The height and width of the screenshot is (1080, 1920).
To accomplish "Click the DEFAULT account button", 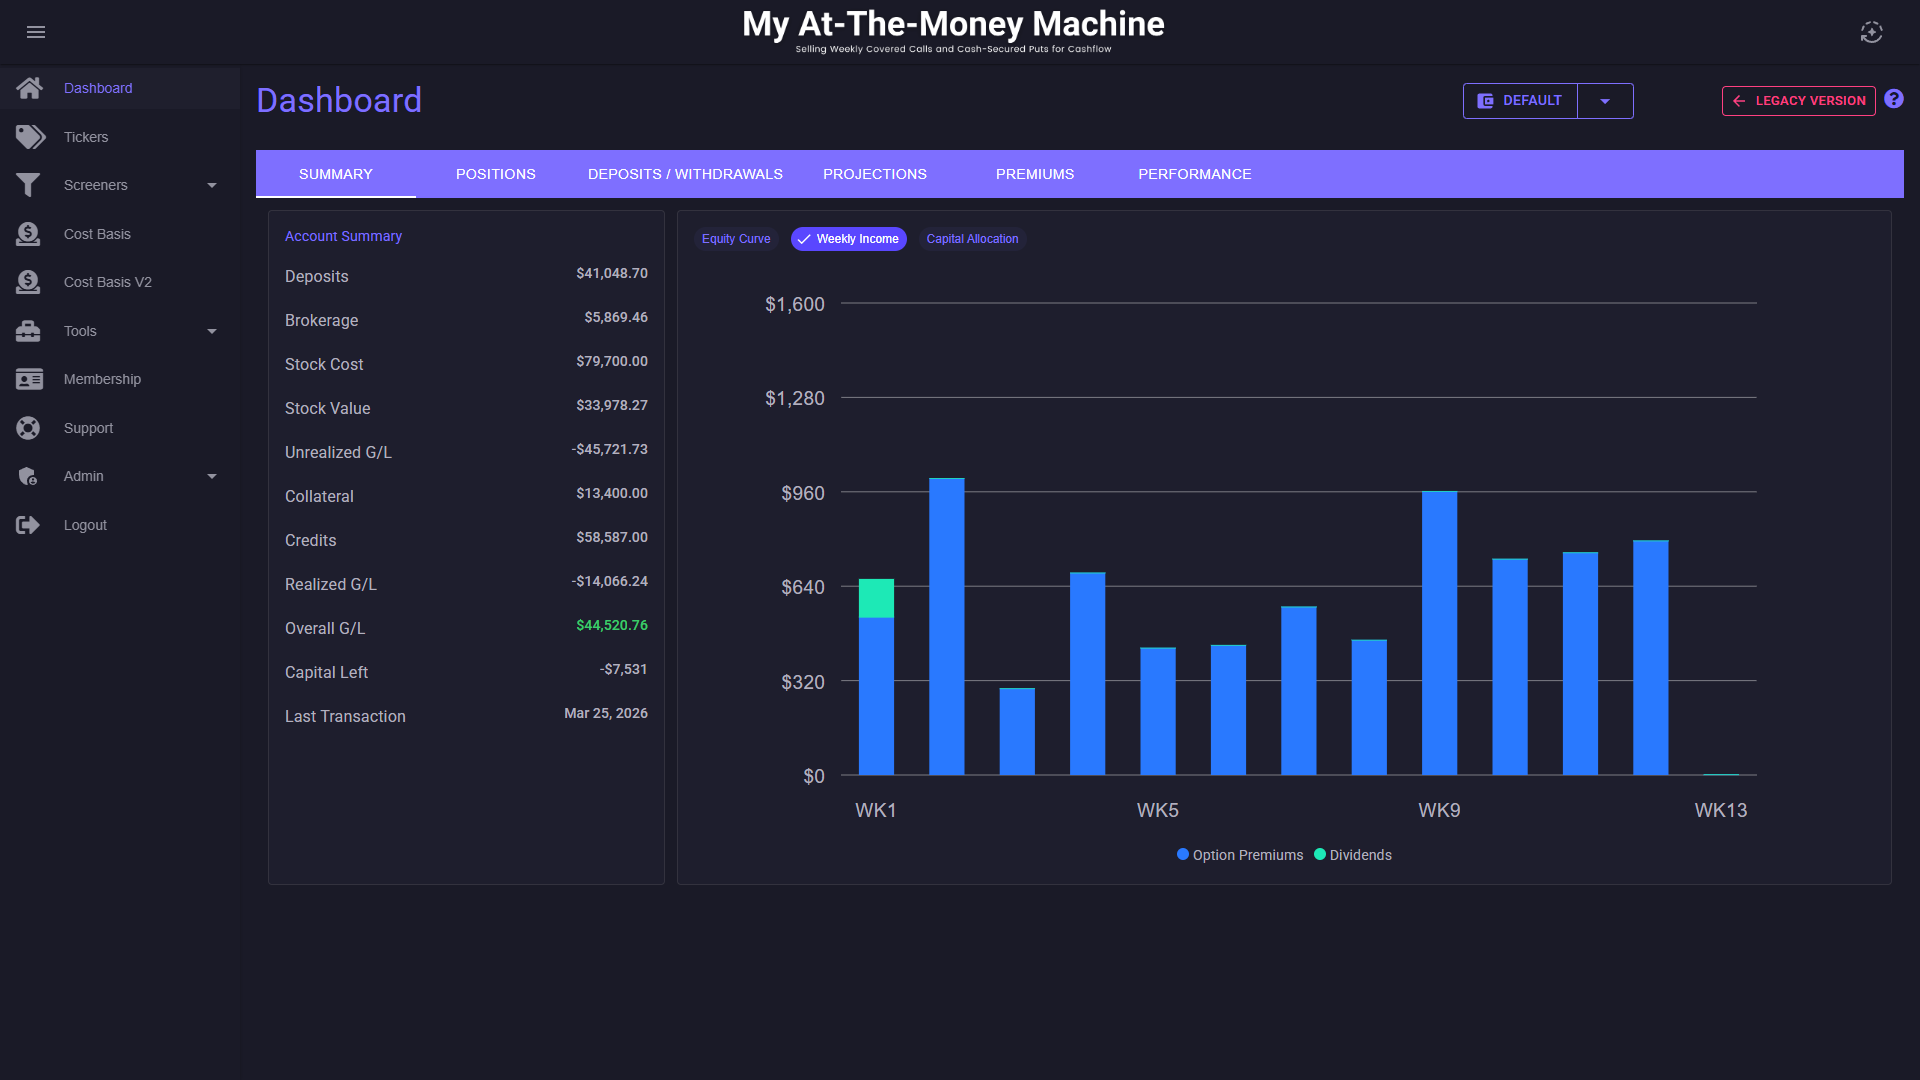I will (1520, 101).
